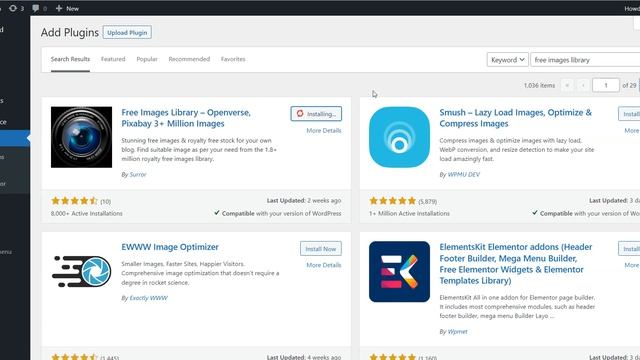Image resolution: width=640 pixels, height=360 pixels.
Task: Click Install button for Smush plugin
Action: 630,114
